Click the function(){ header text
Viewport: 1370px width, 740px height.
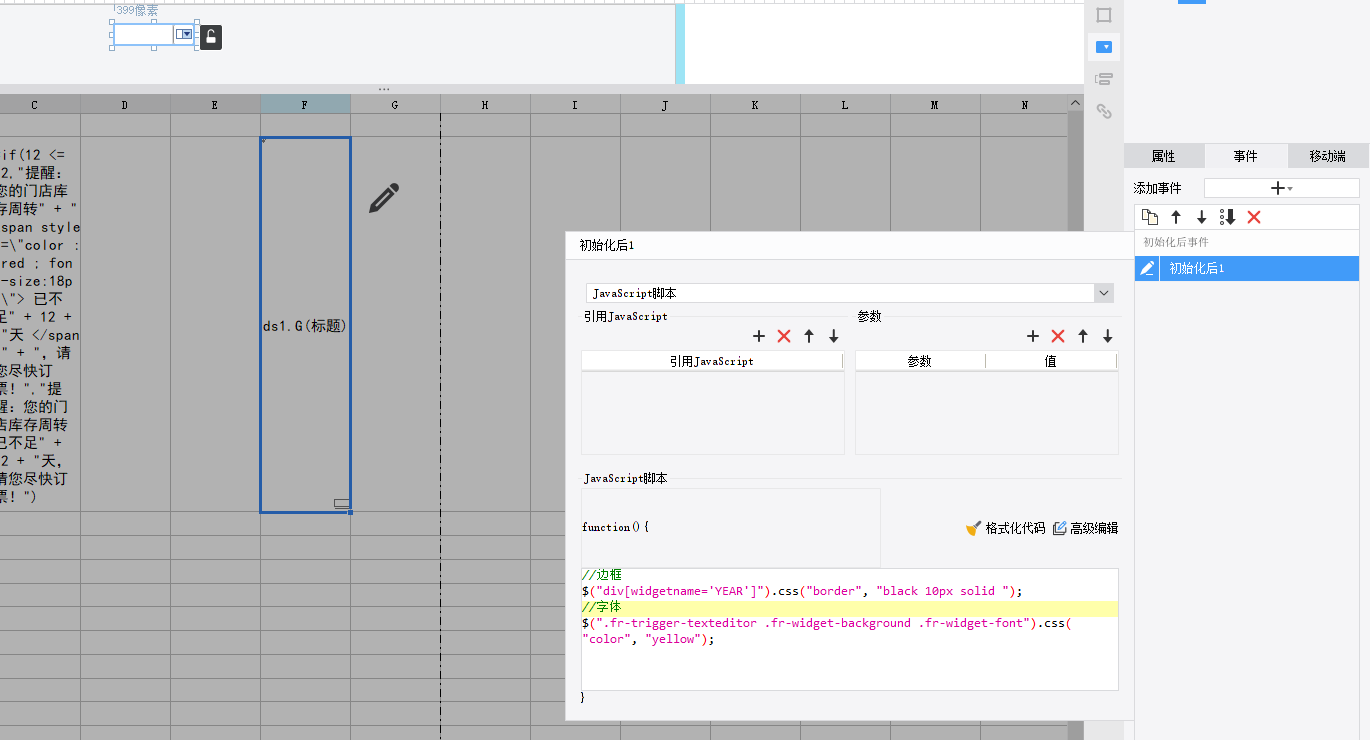tap(615, 527)
